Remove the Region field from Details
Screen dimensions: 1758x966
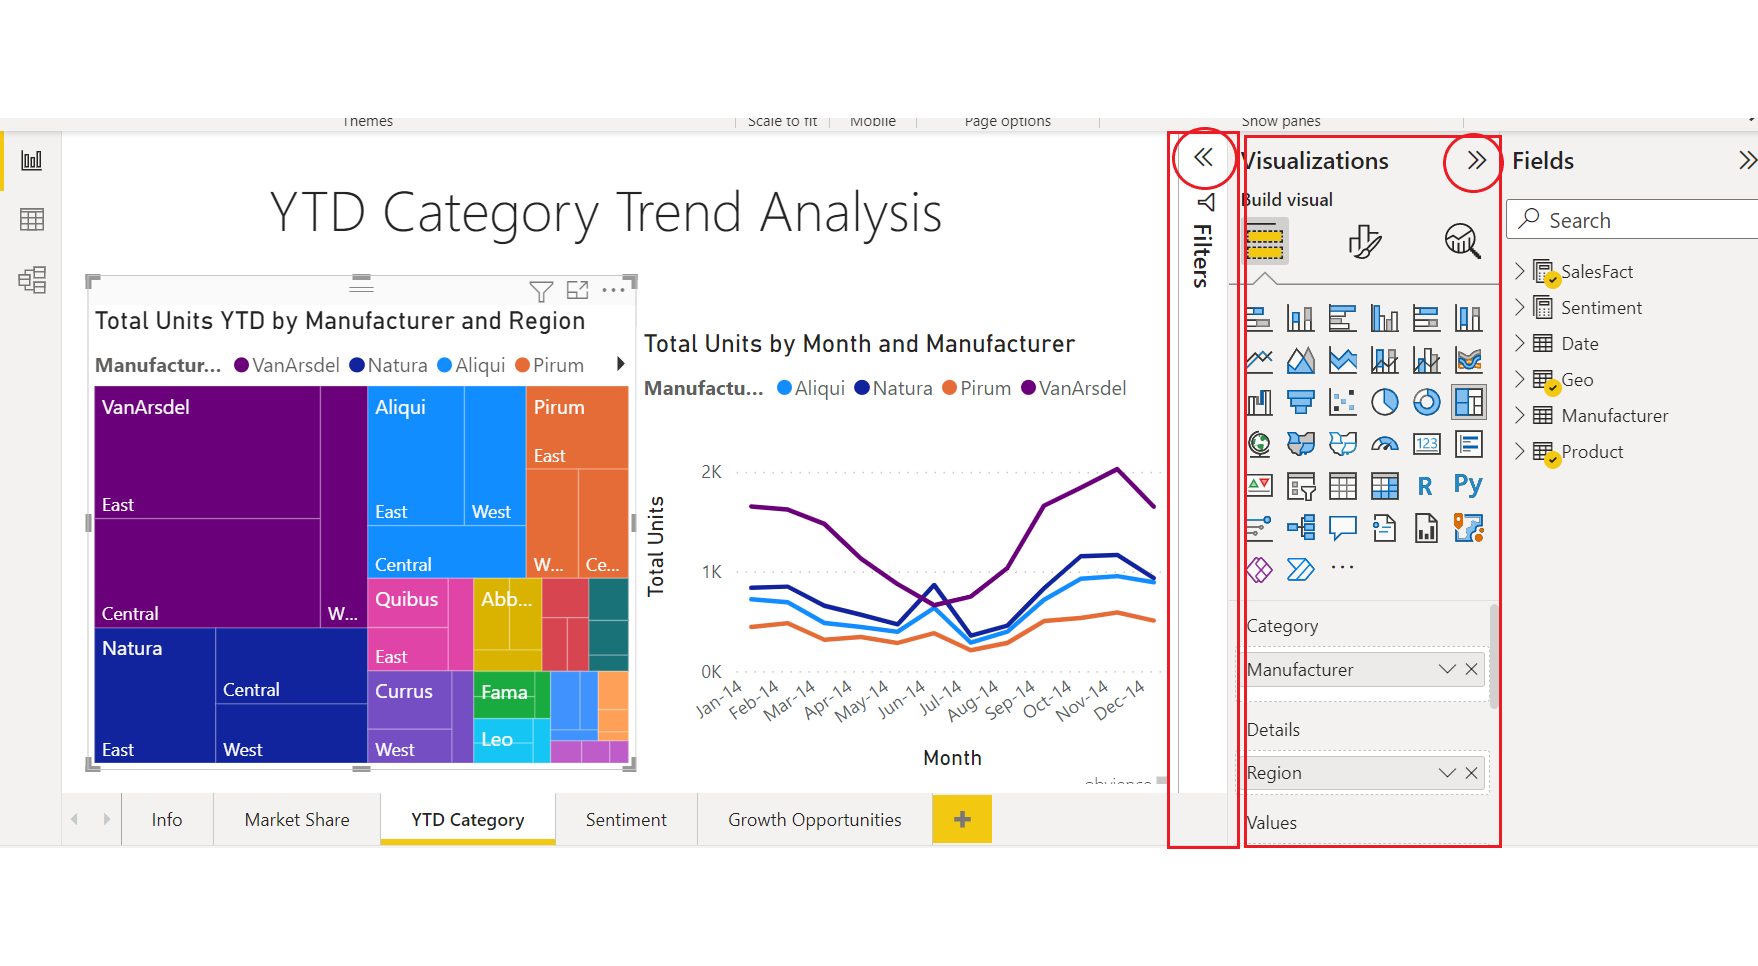(1472, 773)
